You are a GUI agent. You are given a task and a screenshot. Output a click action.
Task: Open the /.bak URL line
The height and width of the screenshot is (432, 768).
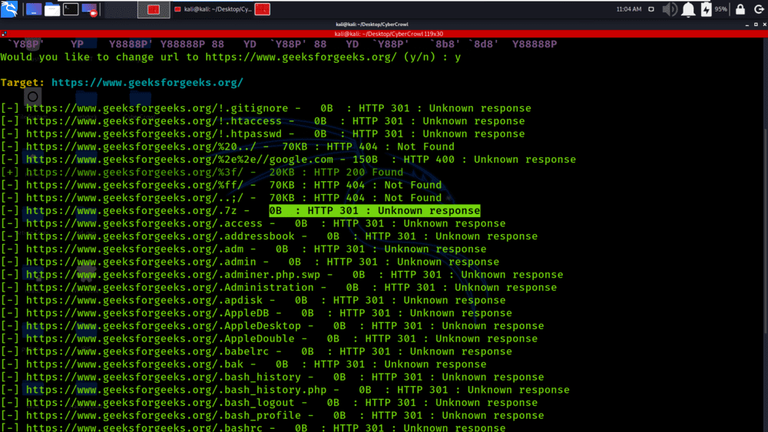(134, 364)
